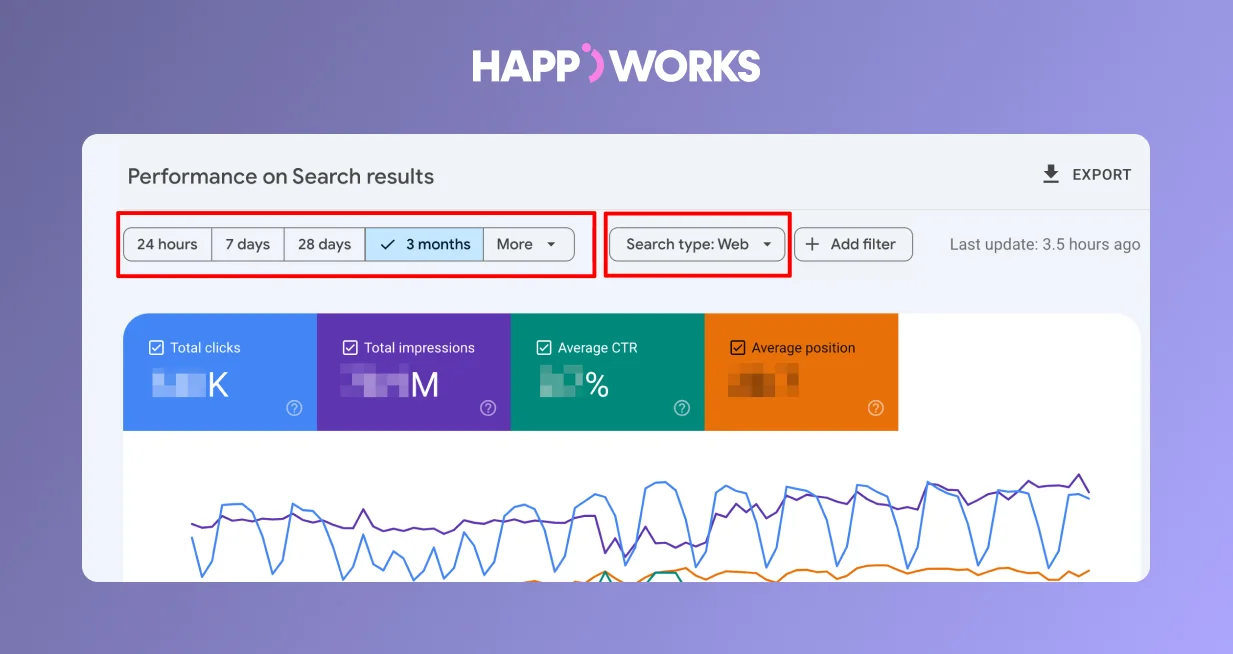The width and height of the screenshot is (1233, 654).
Task: Open the More date range dropdown
Action: 529,244
